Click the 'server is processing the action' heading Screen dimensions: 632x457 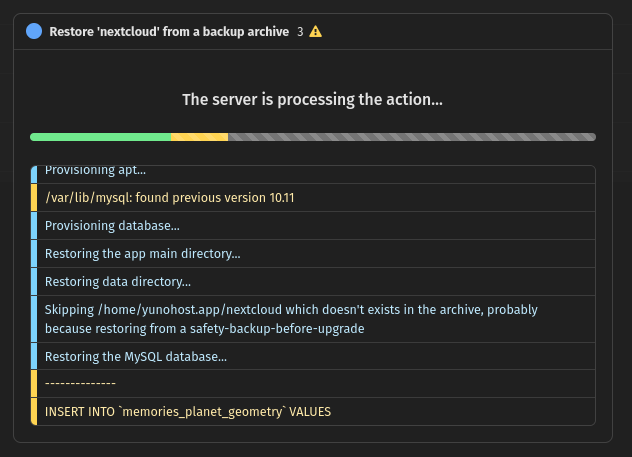[x=312, y=100]
